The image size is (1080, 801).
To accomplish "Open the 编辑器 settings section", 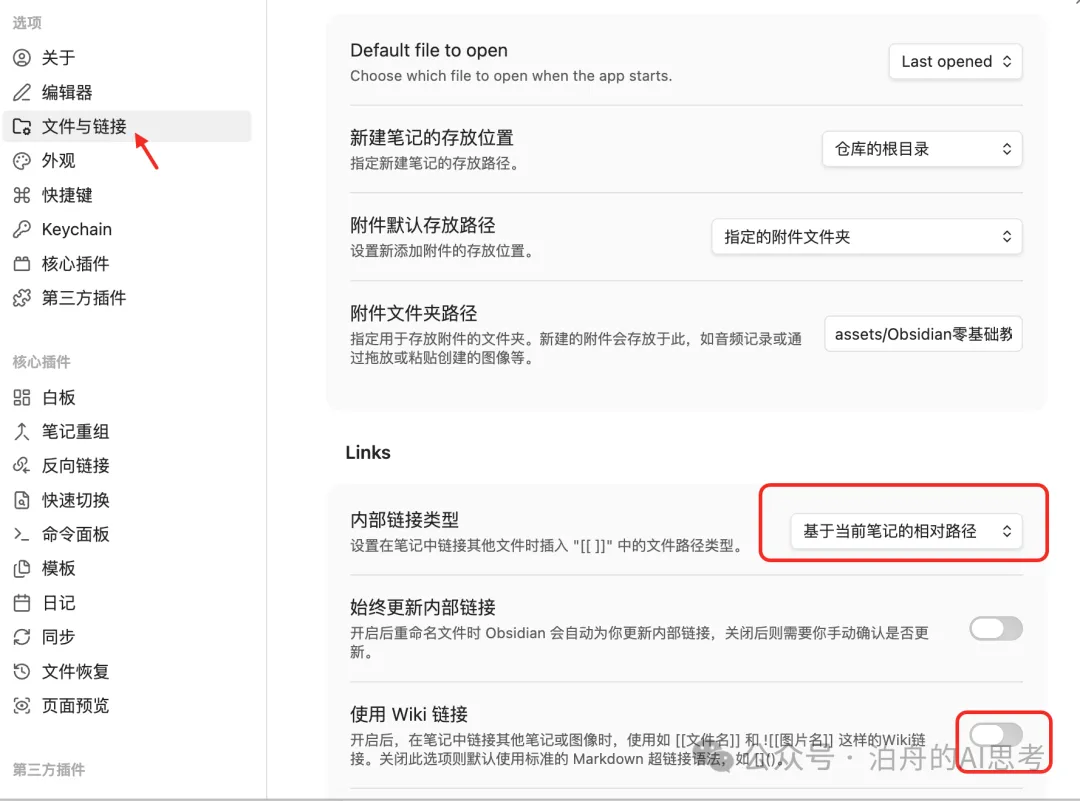I will [127, 92].
